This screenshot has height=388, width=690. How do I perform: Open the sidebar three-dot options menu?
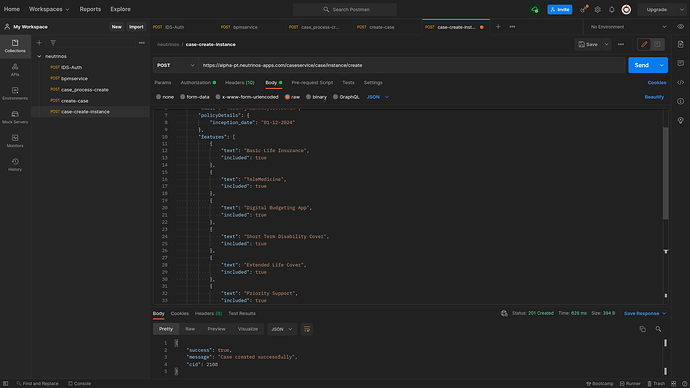point(142,43)
